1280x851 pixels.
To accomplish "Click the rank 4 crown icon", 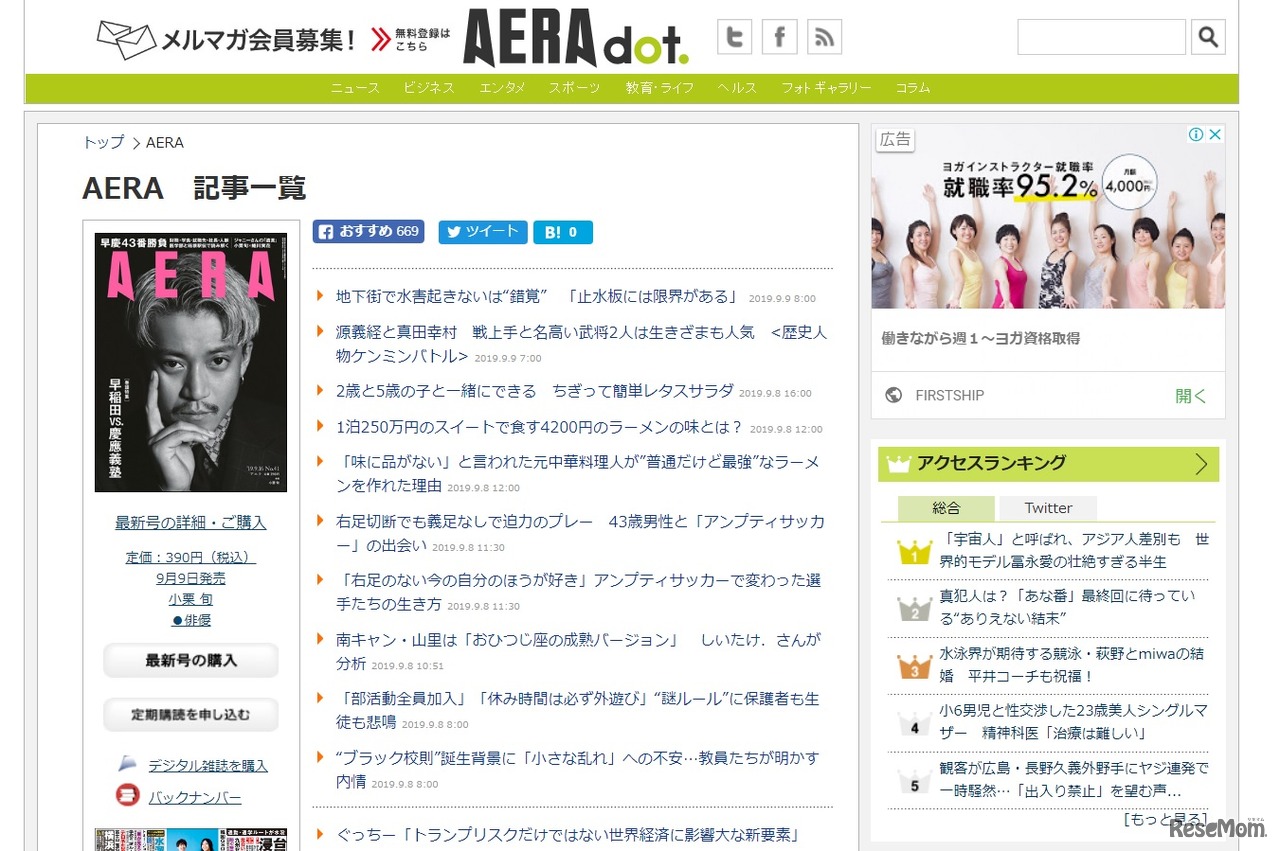I will [x=914, y=724].
